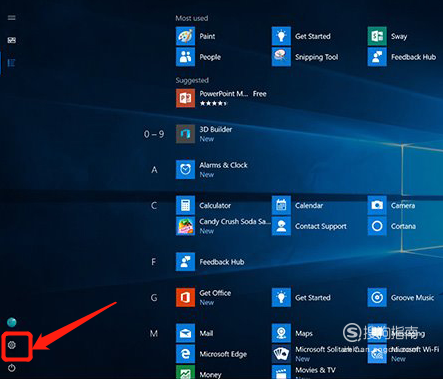Open Alarms & Clock
This screenshot has height=379, width=443.
pos(212,169)
